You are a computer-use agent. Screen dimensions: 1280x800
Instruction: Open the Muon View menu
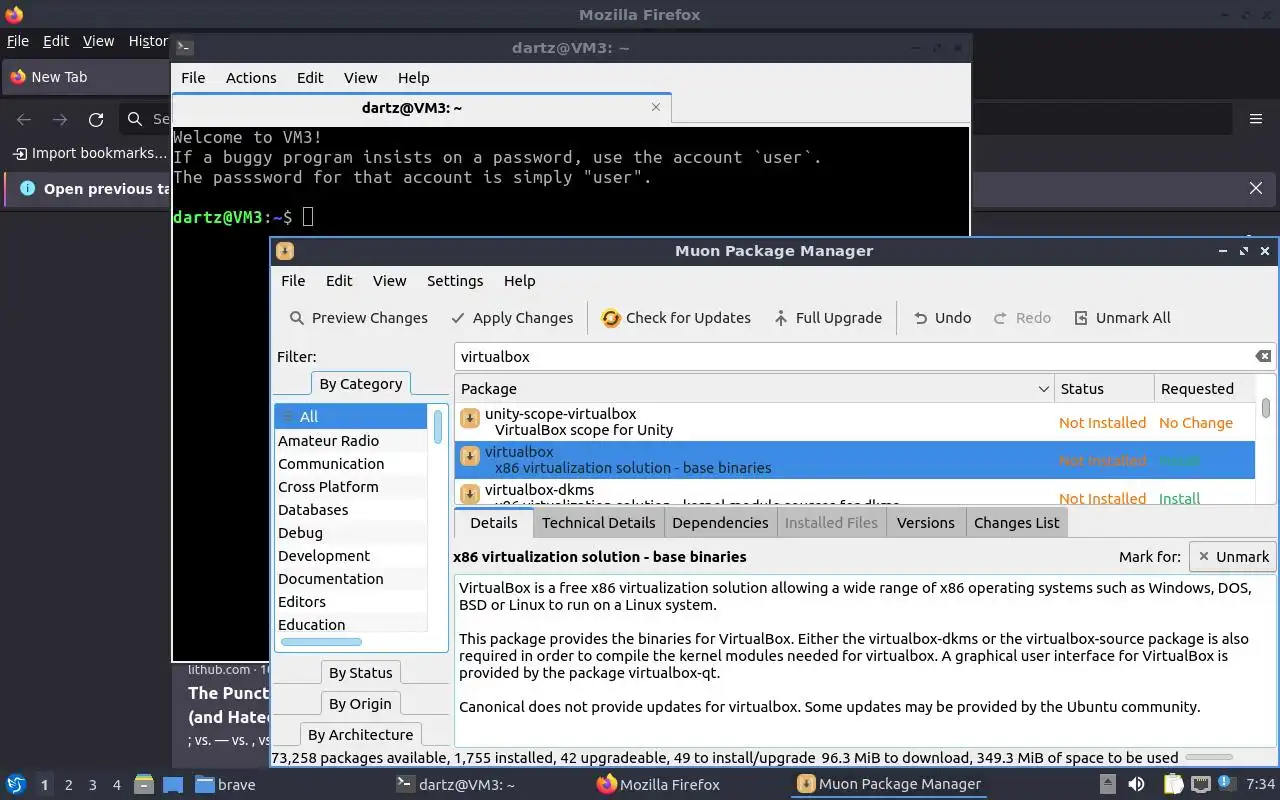coord(389,281)
